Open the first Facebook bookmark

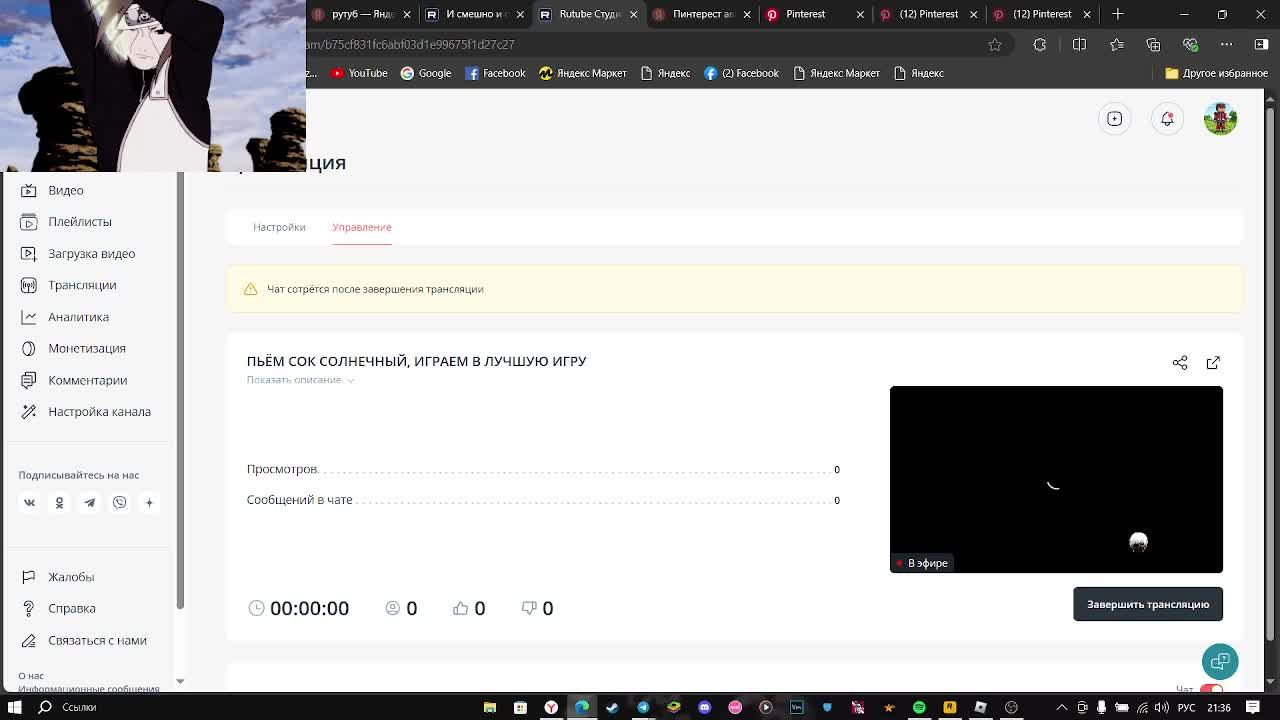coord(495,73)
